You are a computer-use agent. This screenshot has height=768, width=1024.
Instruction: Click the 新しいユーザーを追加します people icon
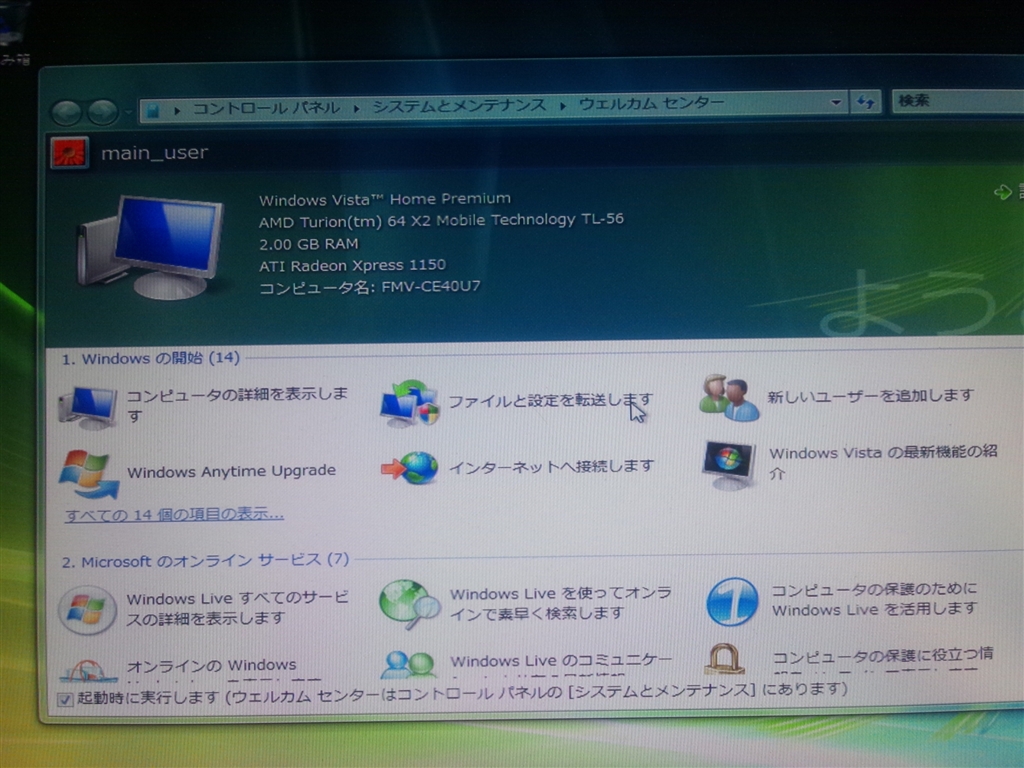[x=729, y=398]
